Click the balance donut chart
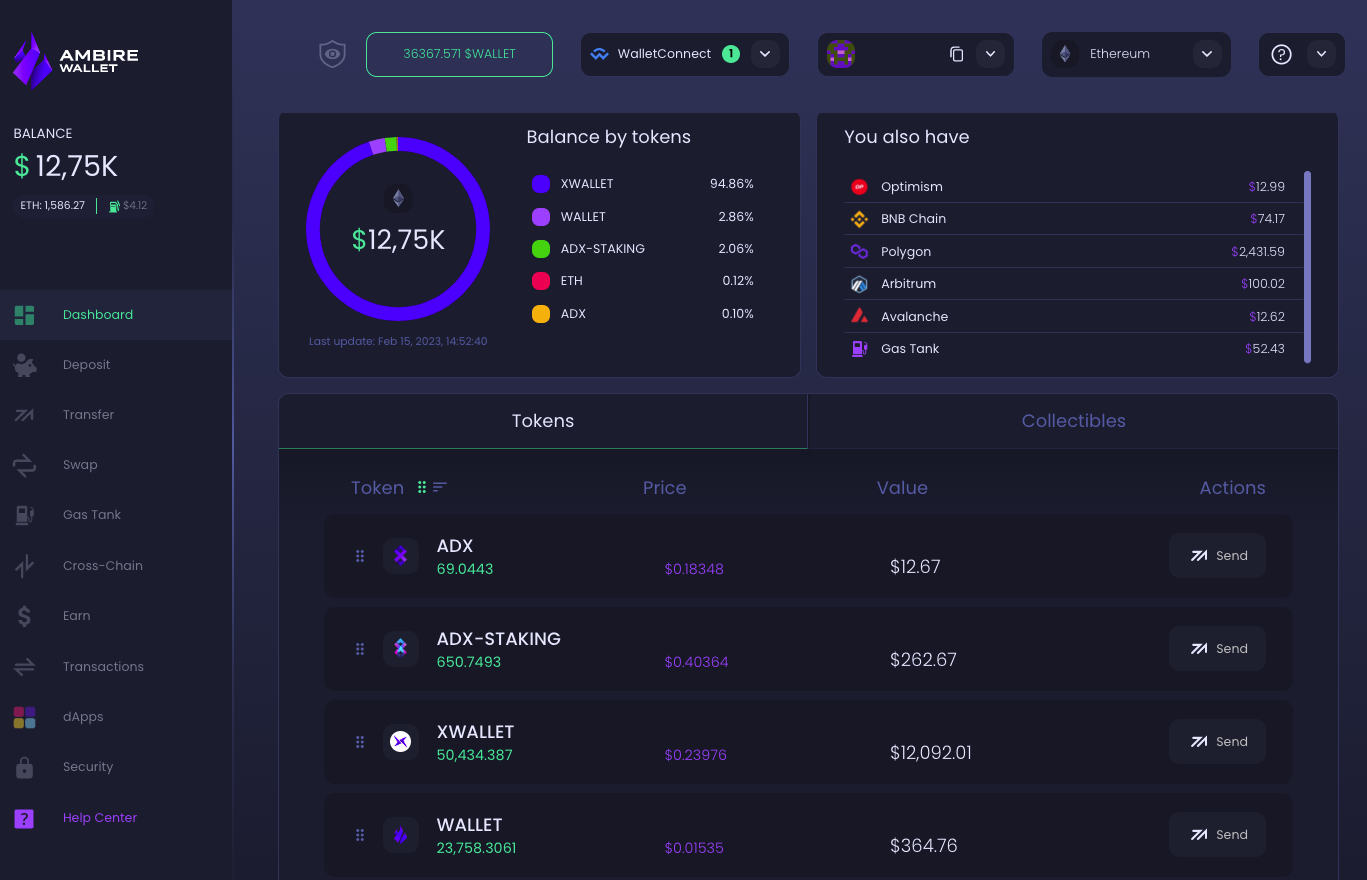 click(x=398, y=229)
